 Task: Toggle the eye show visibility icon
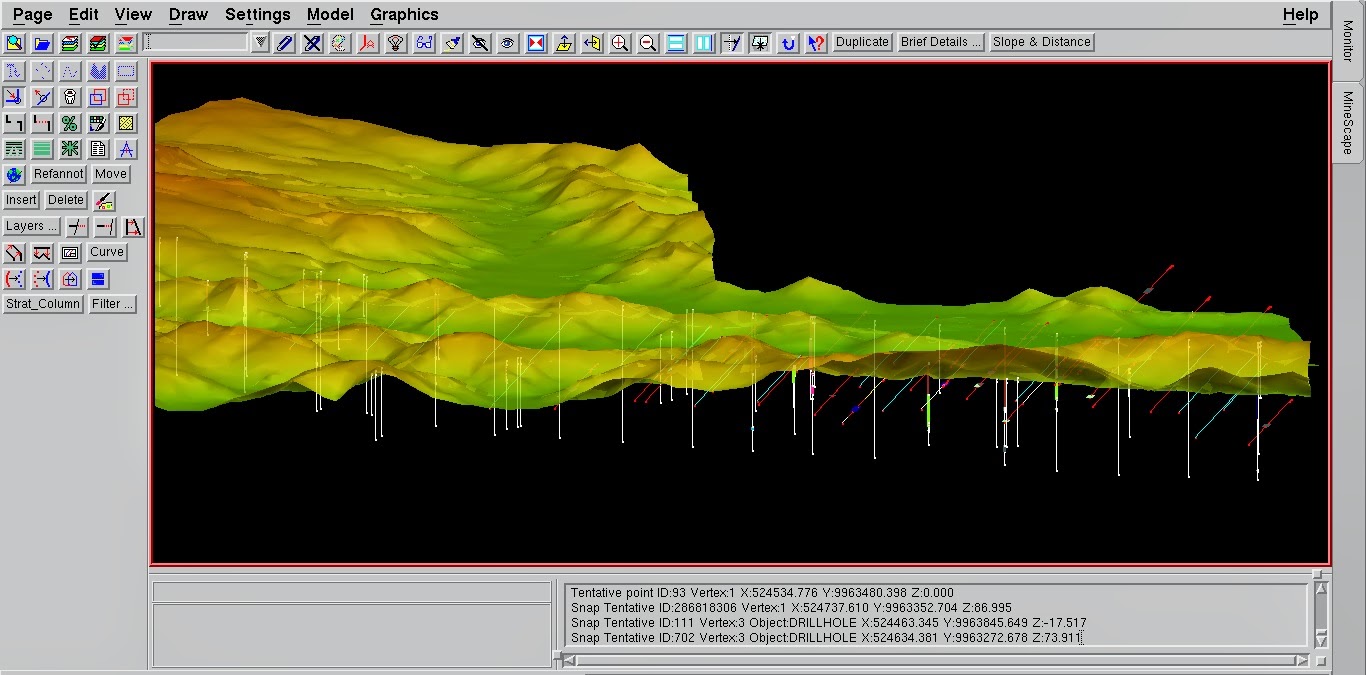508,43
